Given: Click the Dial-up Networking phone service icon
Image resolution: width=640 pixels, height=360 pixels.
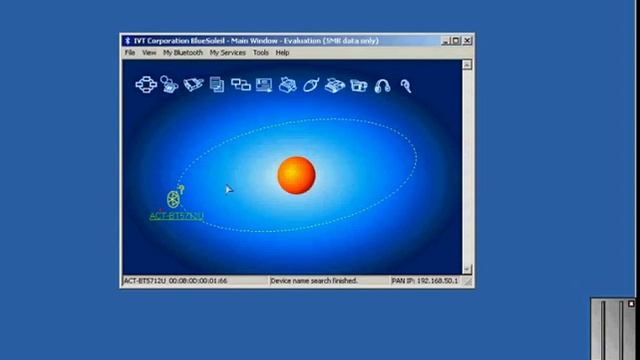Looking at the screenshot, I should pos(169,84).
